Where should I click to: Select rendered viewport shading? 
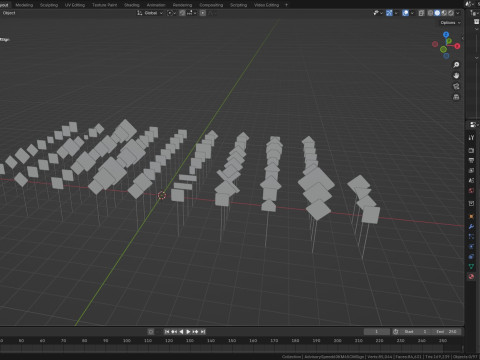451,13
